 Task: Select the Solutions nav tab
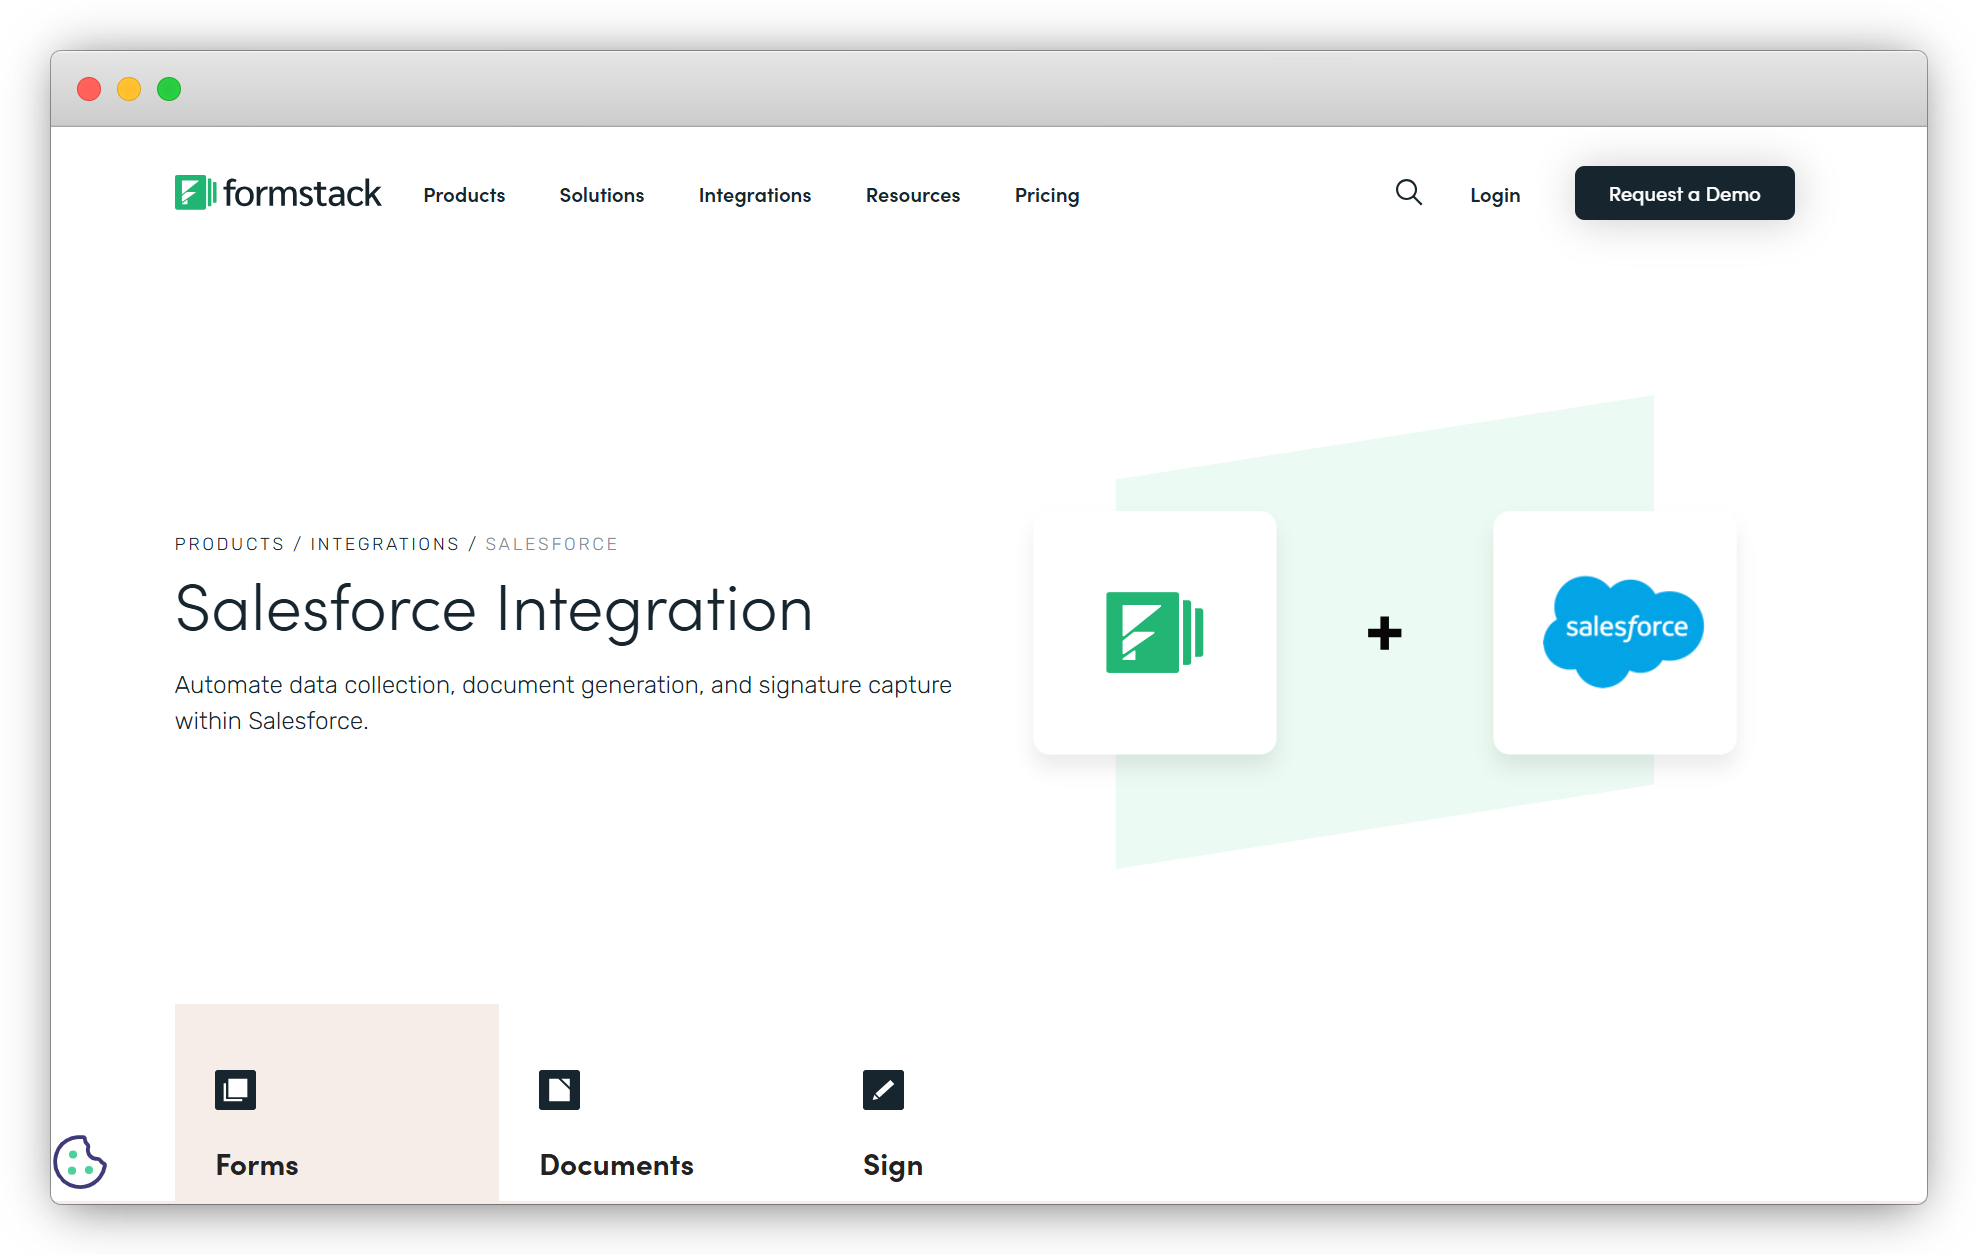pyautogui.click(x=601, y=195)
